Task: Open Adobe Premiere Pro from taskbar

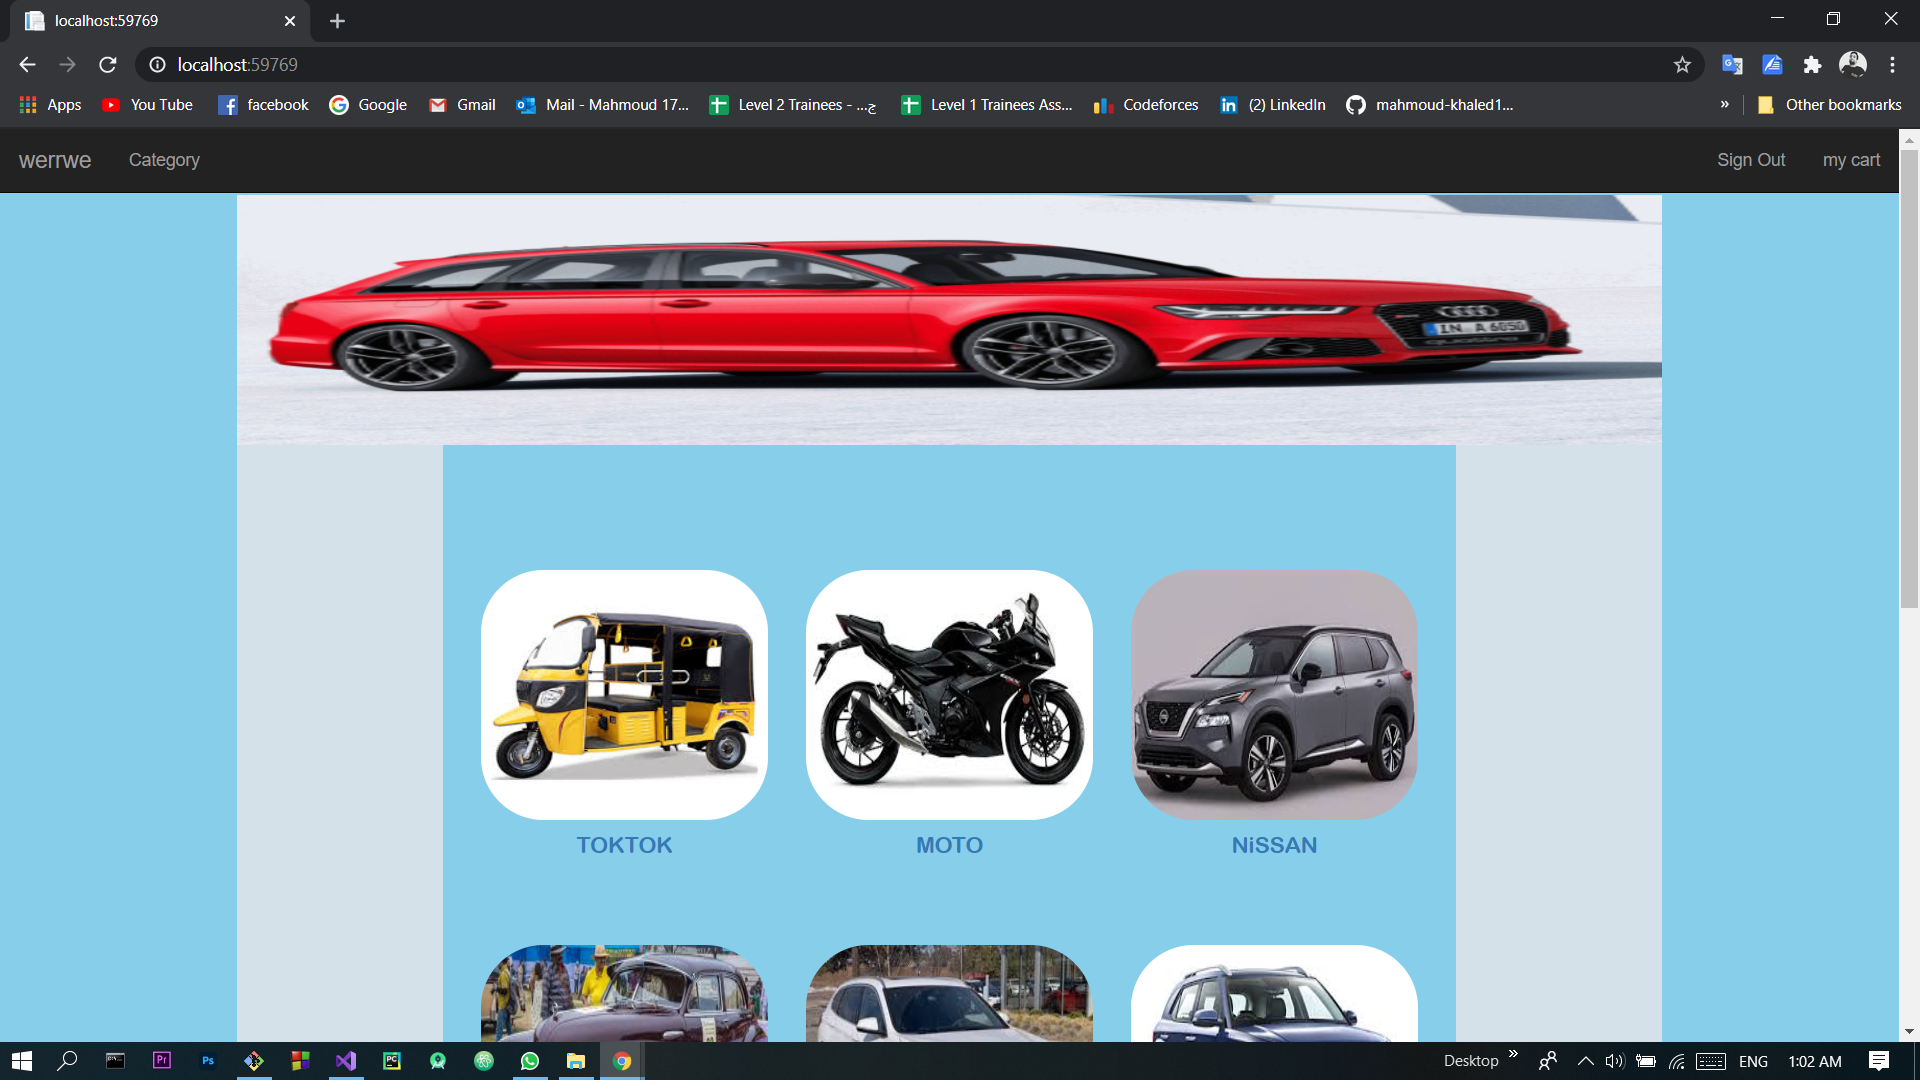Action: point(162,1061)
